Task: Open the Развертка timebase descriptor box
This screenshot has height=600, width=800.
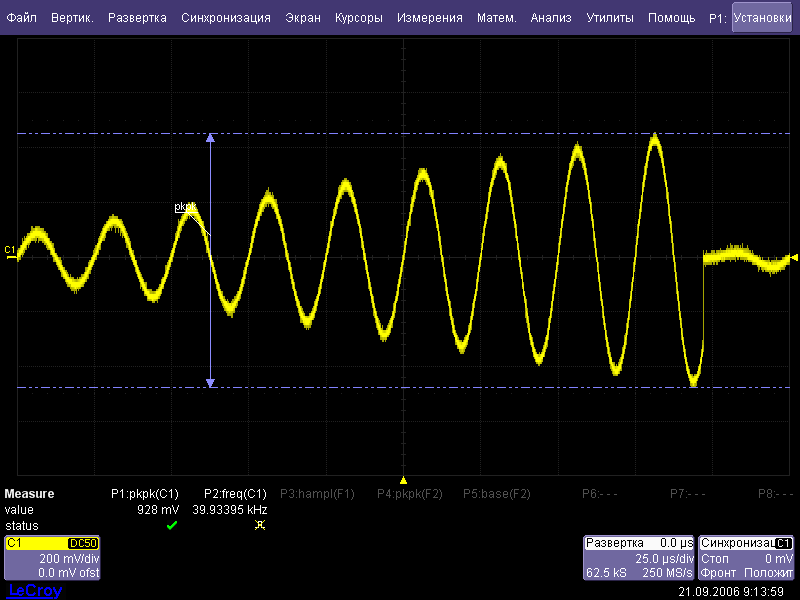Action: tap(639, 558)
